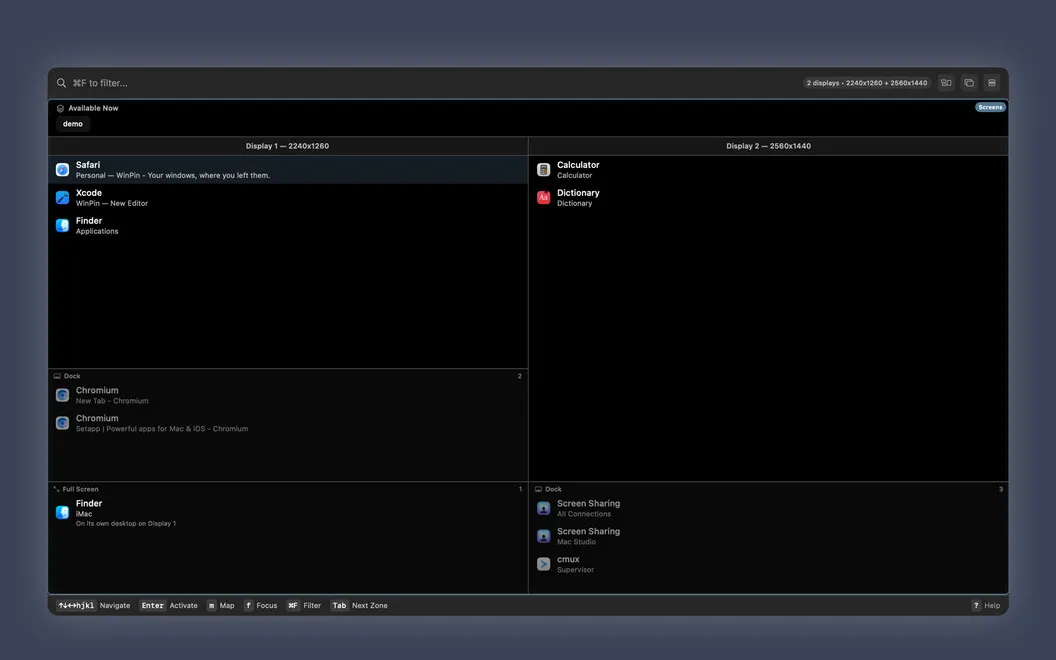Click the Display 2 'Dock' section label
The height and width of the screenshot is (660, 1056).
click(553, 490)
